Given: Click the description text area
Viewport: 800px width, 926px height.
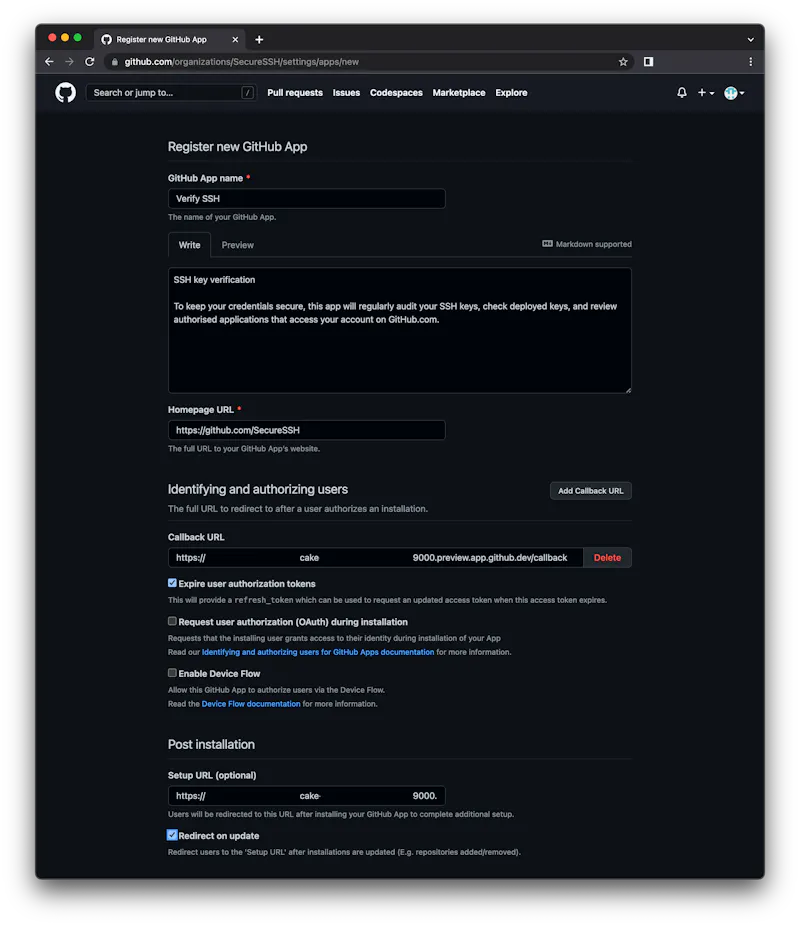Looking at the screenshot, I should tap(400, 330).
